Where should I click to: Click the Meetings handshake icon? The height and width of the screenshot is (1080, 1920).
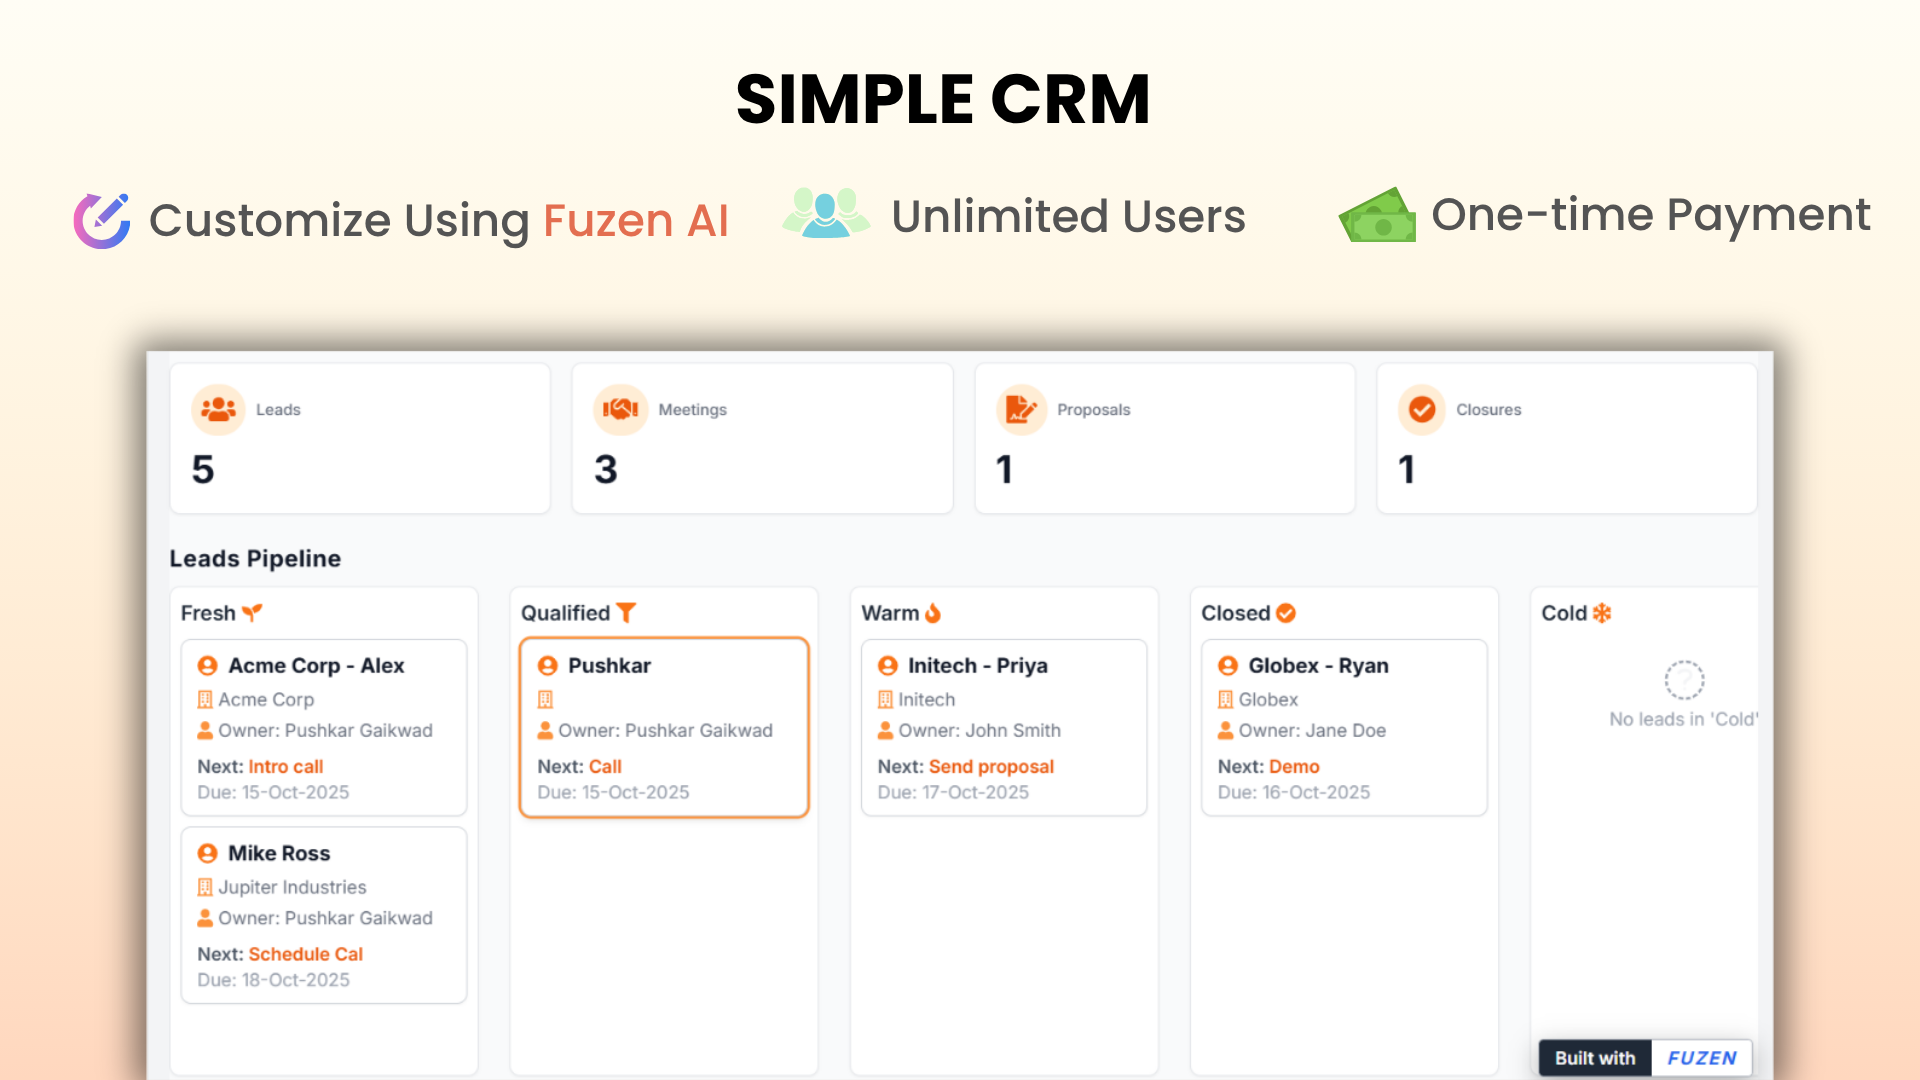tap(620, 409)
